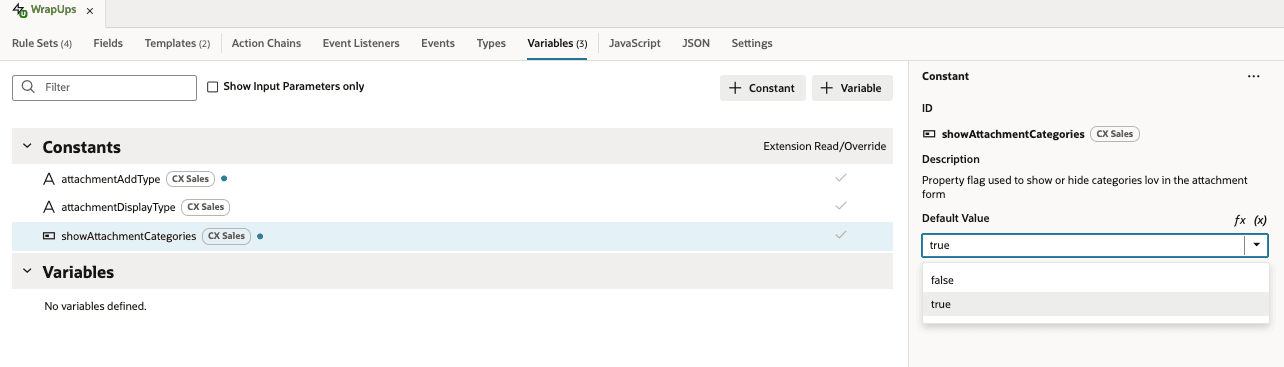Toggle the Extension Read/Override checkmark for attachmentAddType
The height and width of the screenshot is (367, 1284).
[841, 178]
